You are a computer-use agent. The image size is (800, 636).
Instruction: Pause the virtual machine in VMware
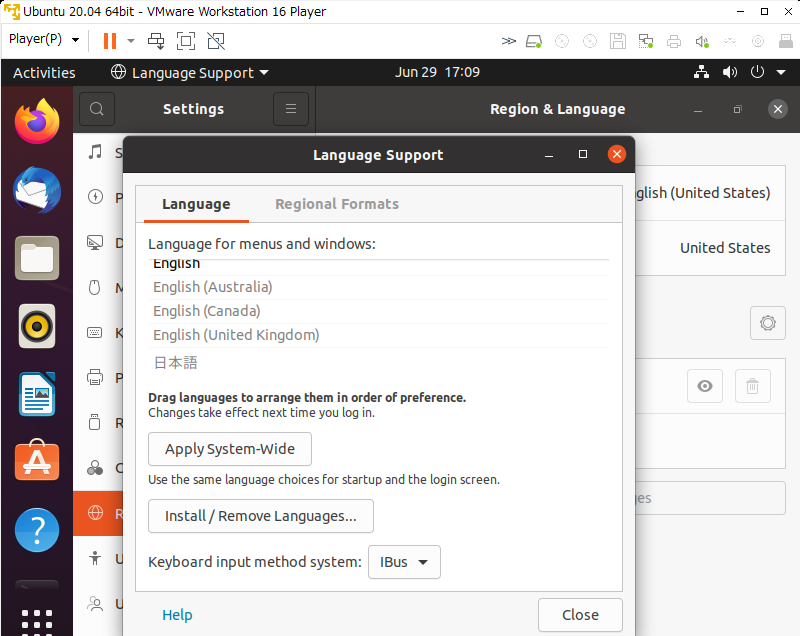click(x=110, y=41)
